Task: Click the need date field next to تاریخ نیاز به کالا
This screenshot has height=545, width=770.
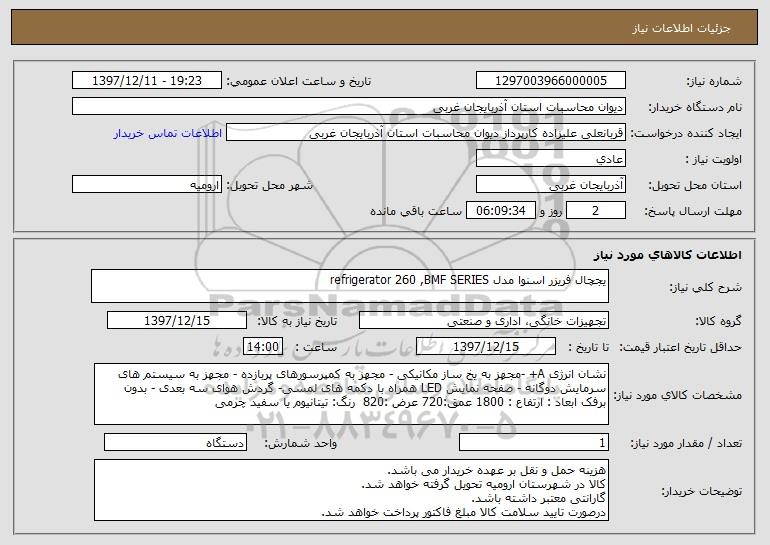Action: 177,321
